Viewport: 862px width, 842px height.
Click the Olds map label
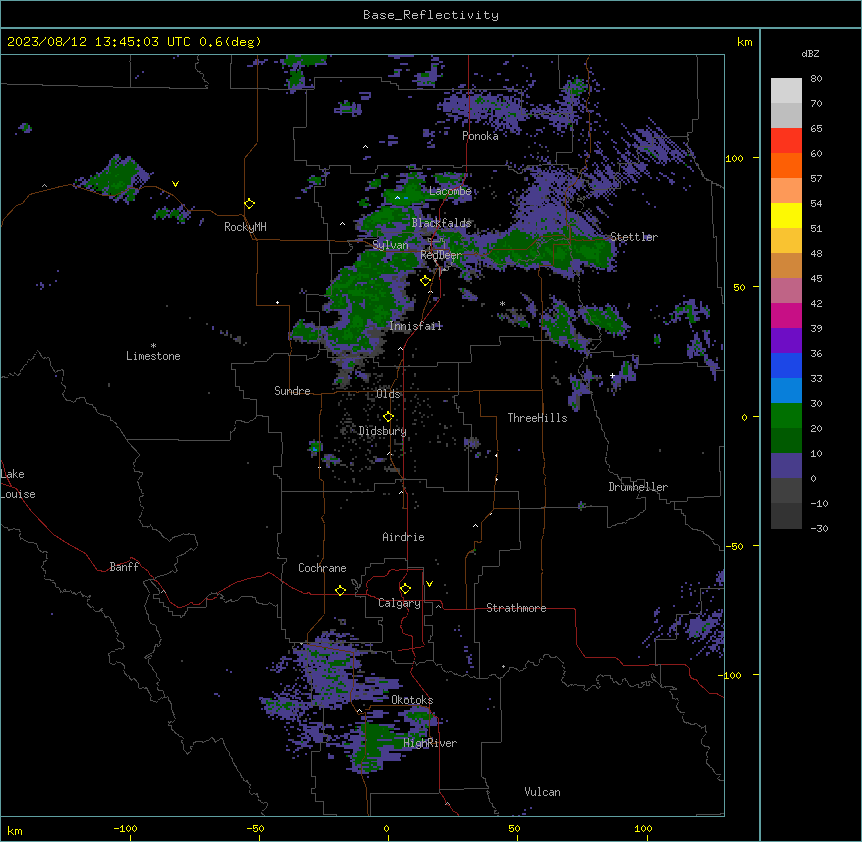pos(388,394)
